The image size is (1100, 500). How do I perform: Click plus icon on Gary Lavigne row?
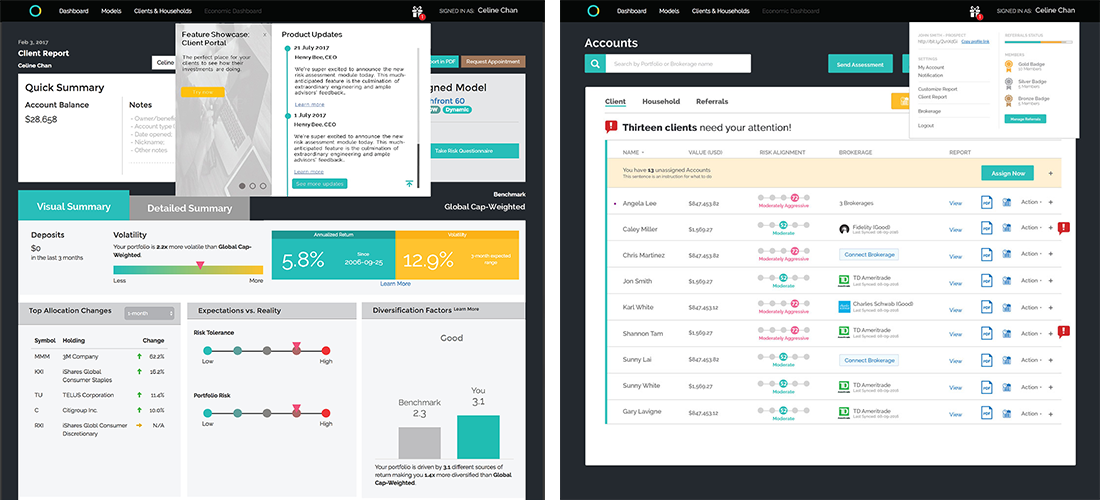(1050, 410)
